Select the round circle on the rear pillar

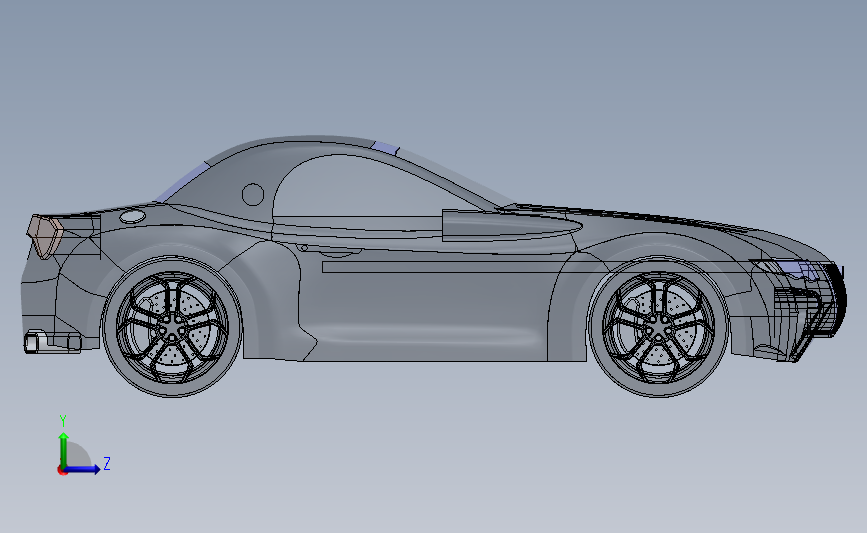[x=253, y=195]
